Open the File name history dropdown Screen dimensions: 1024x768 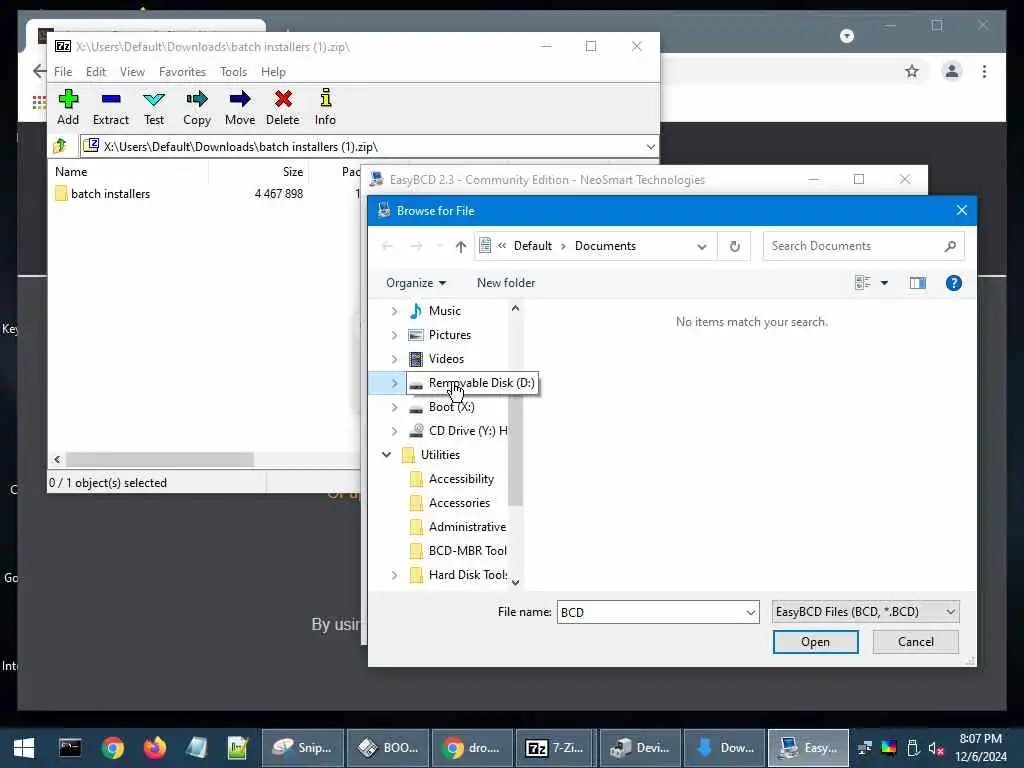pos(750,613)
